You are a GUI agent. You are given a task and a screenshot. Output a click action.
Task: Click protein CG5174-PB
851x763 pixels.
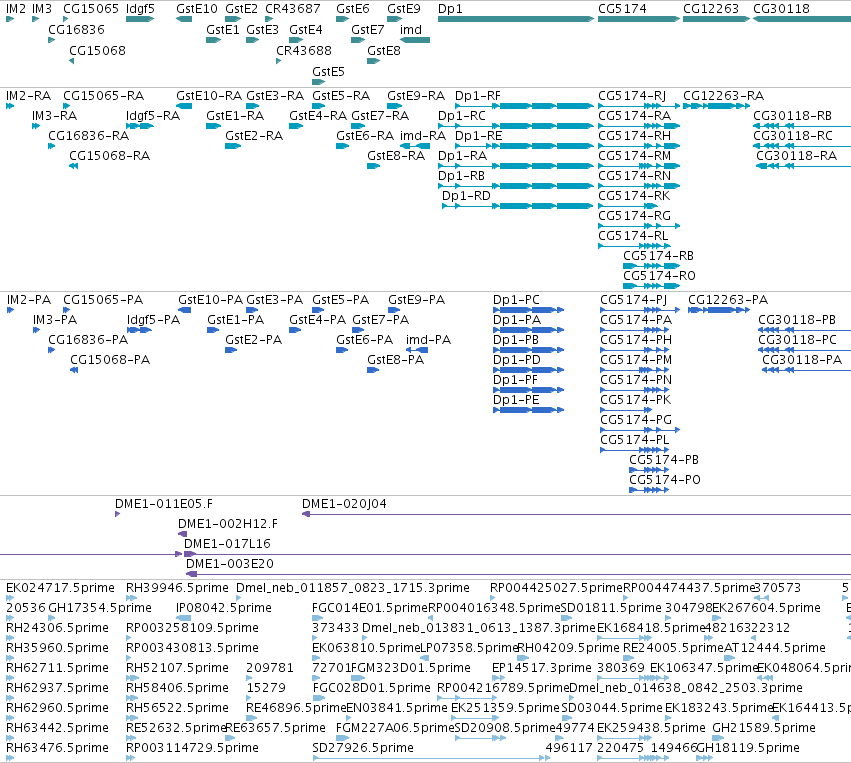click(x=649, y=470)
